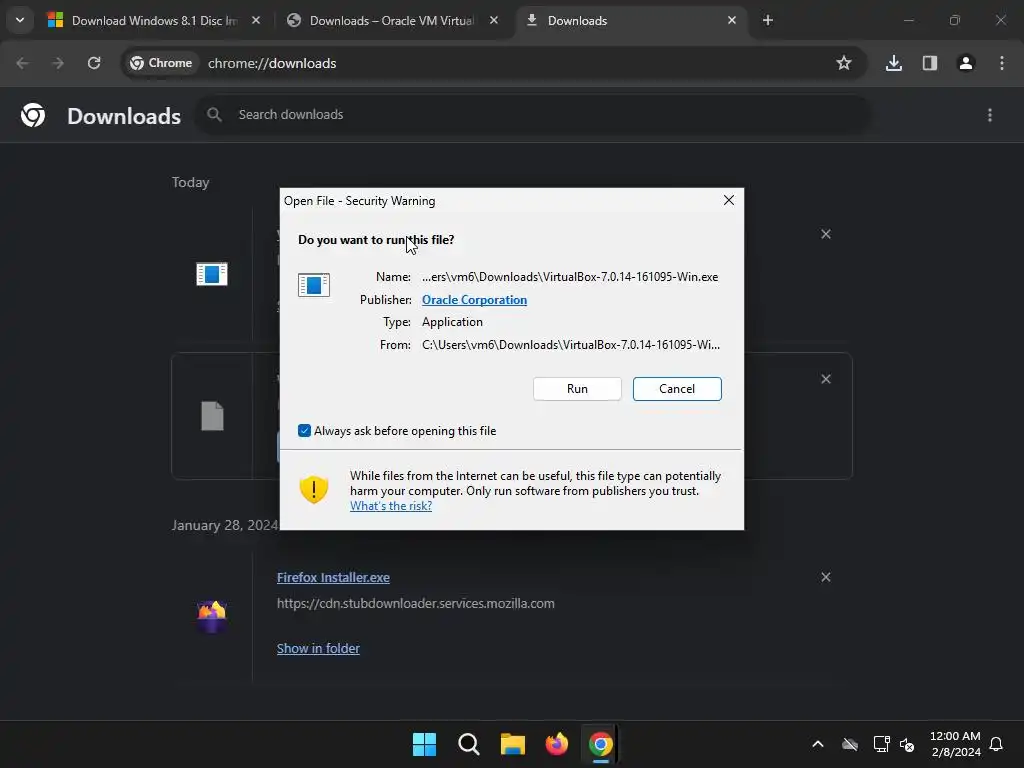
Task: Open the notifications bell icon
Action: point(996,744)
